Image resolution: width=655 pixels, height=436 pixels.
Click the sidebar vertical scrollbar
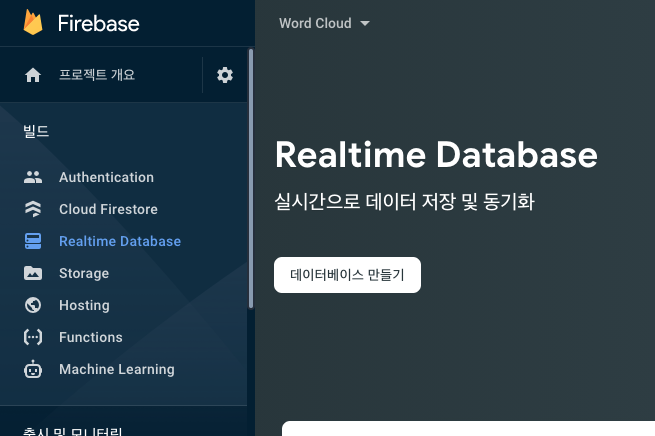point(251,179)
